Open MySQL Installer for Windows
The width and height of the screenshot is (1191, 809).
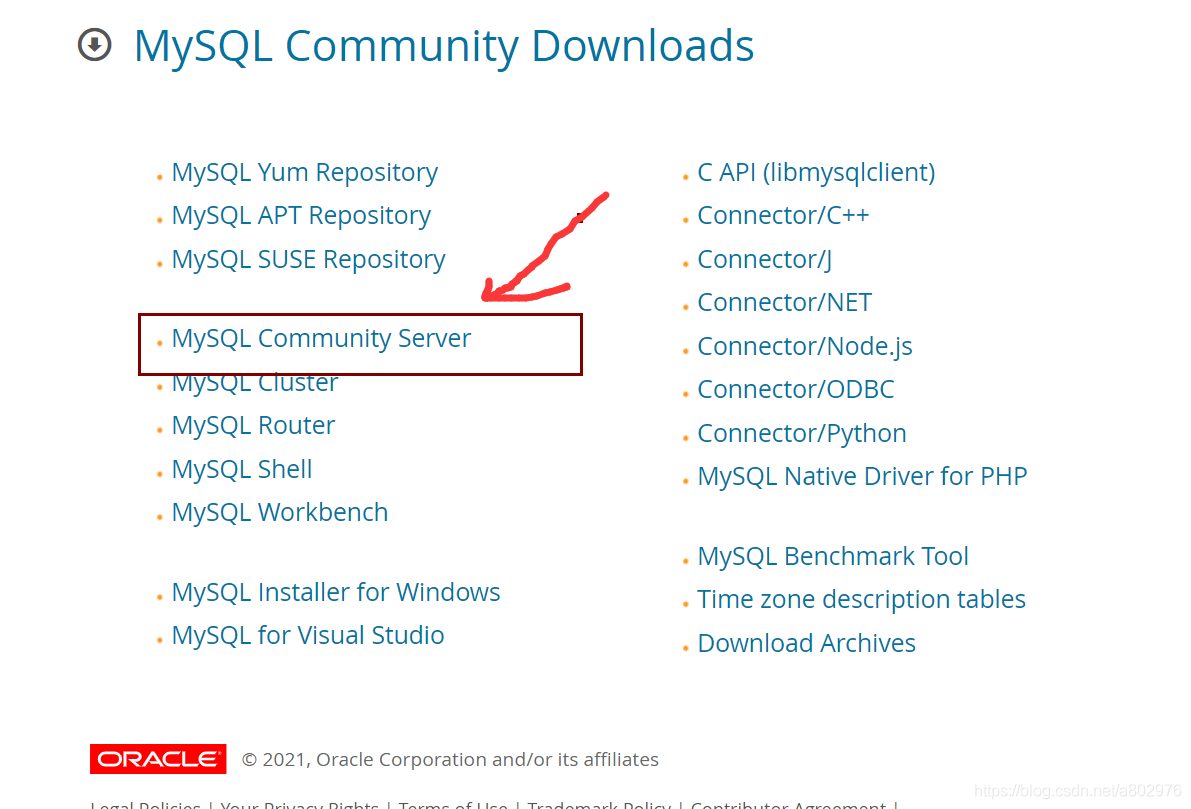tap(336, 592)
